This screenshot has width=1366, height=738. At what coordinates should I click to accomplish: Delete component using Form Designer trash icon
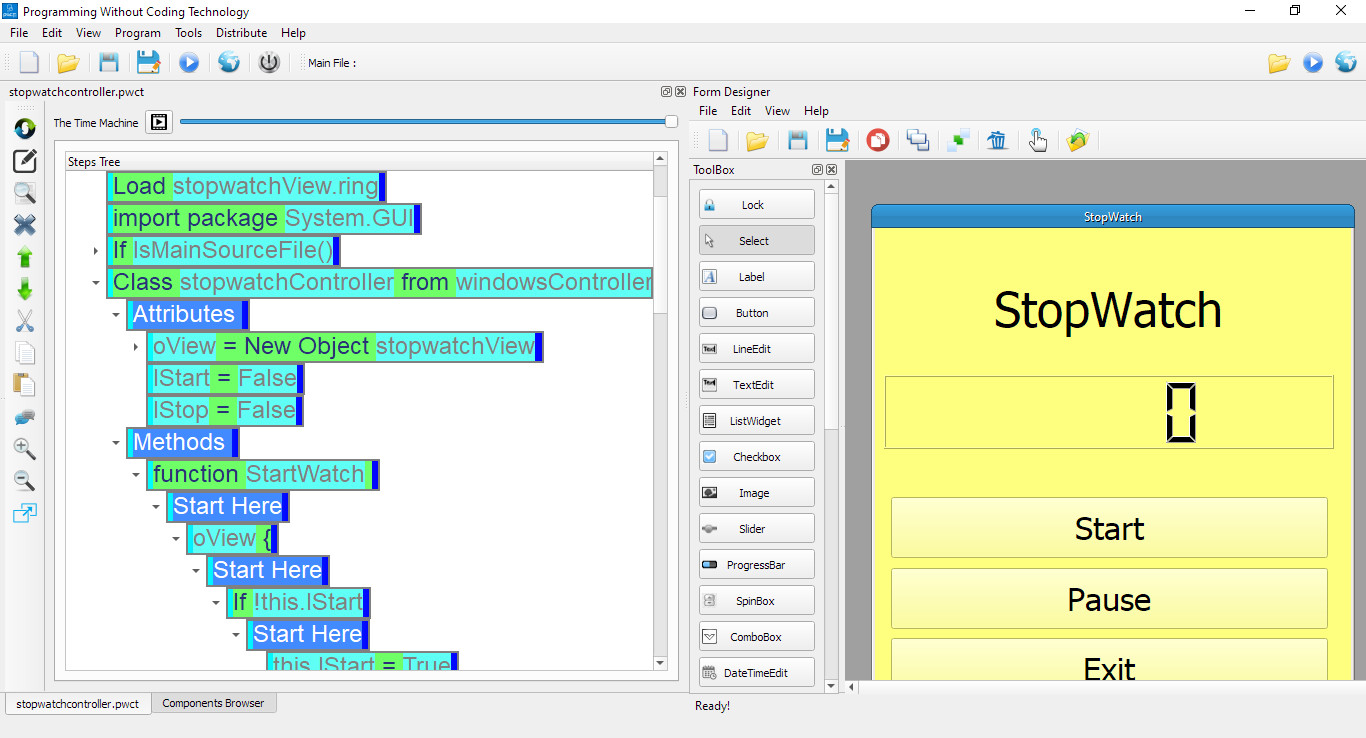[997, 140]
